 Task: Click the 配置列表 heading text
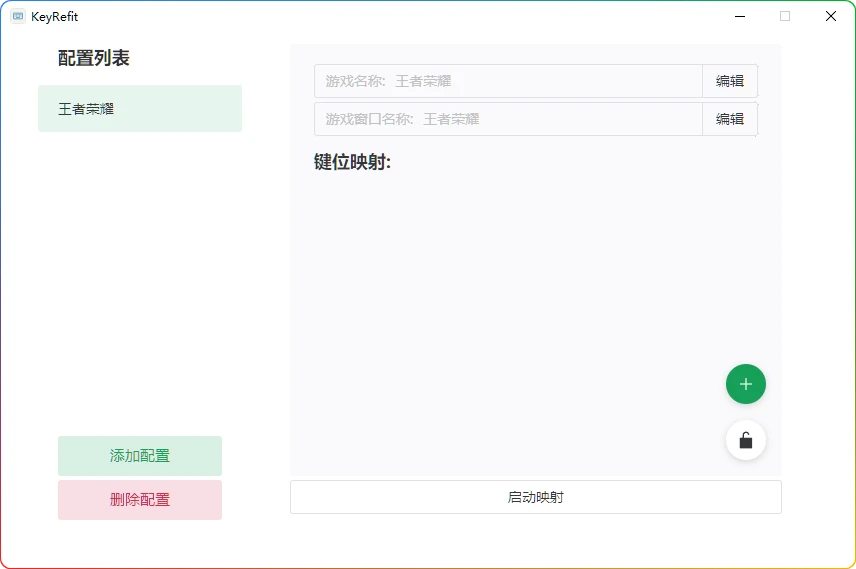point(94,58)
